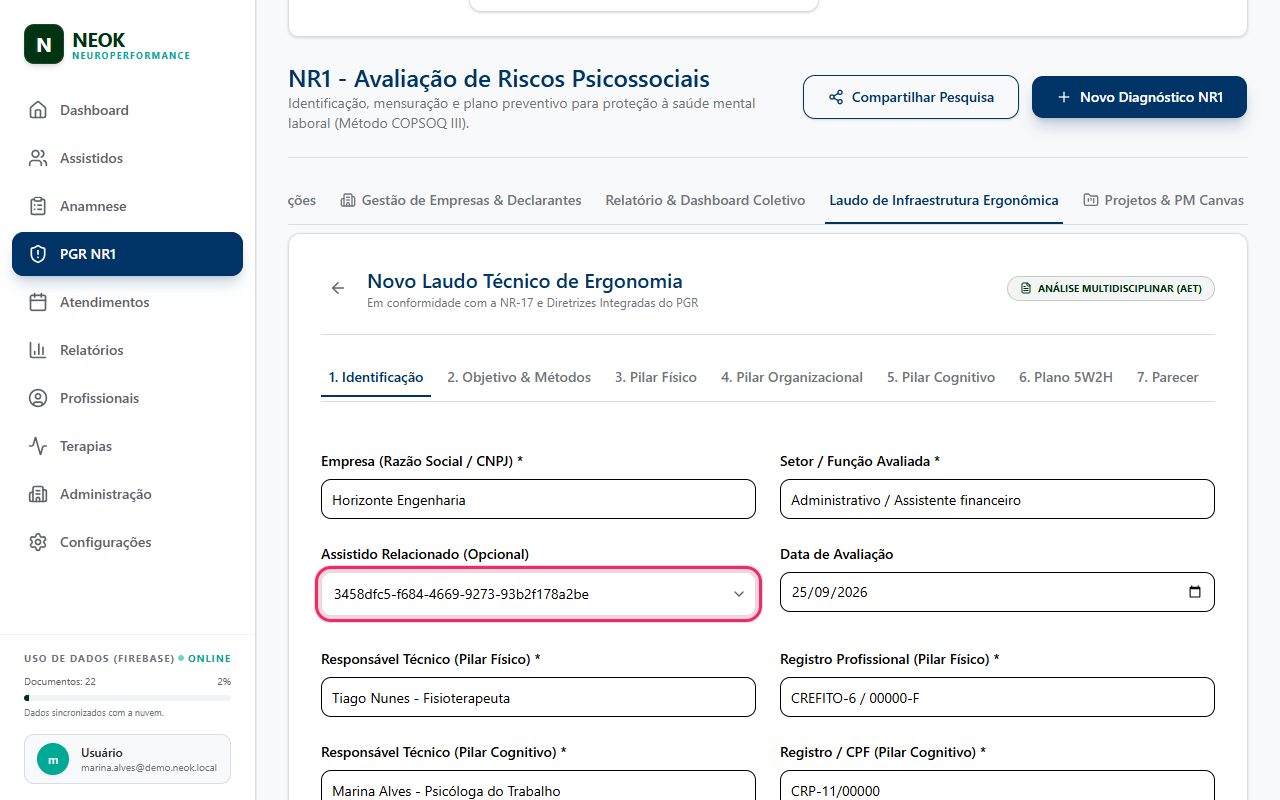The image size is (1280, 800).
Task: Click the Data de Avaliação date field
Action: tap(997, 592)
